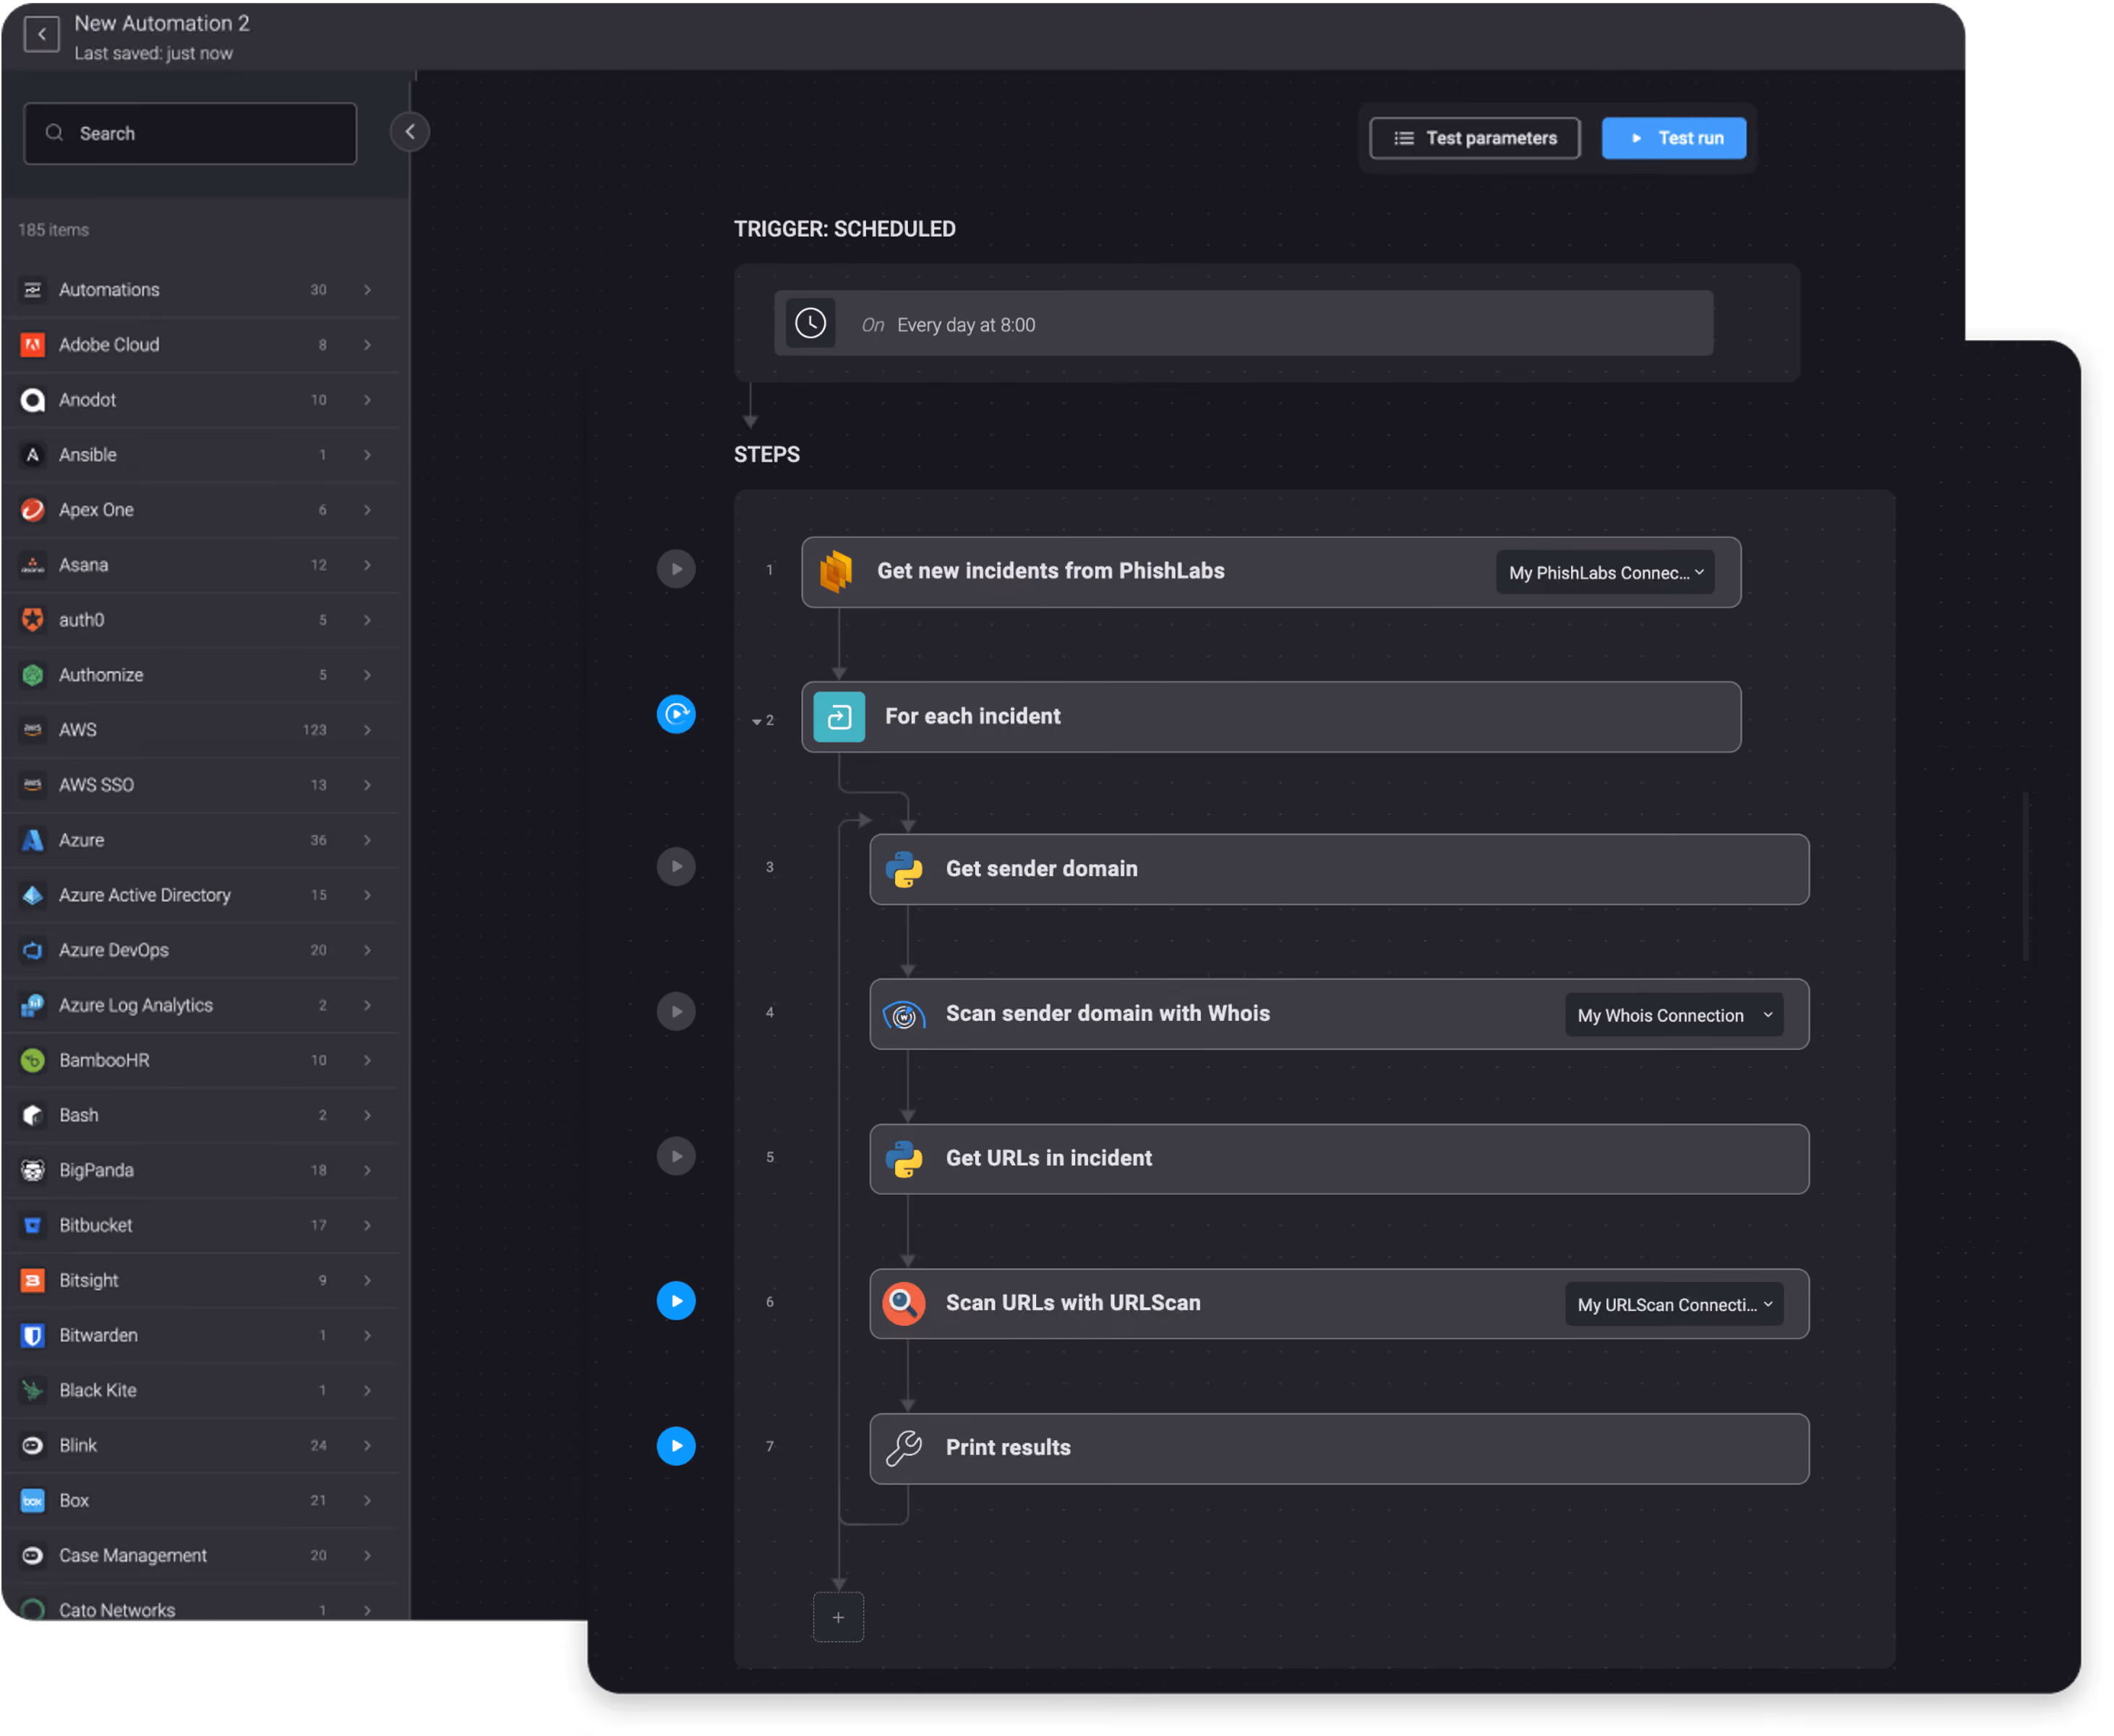Image resolution: width=2114 pixels, height=1736 pixels.
Task: Focus the Search input field
Action: coord(190,133)
